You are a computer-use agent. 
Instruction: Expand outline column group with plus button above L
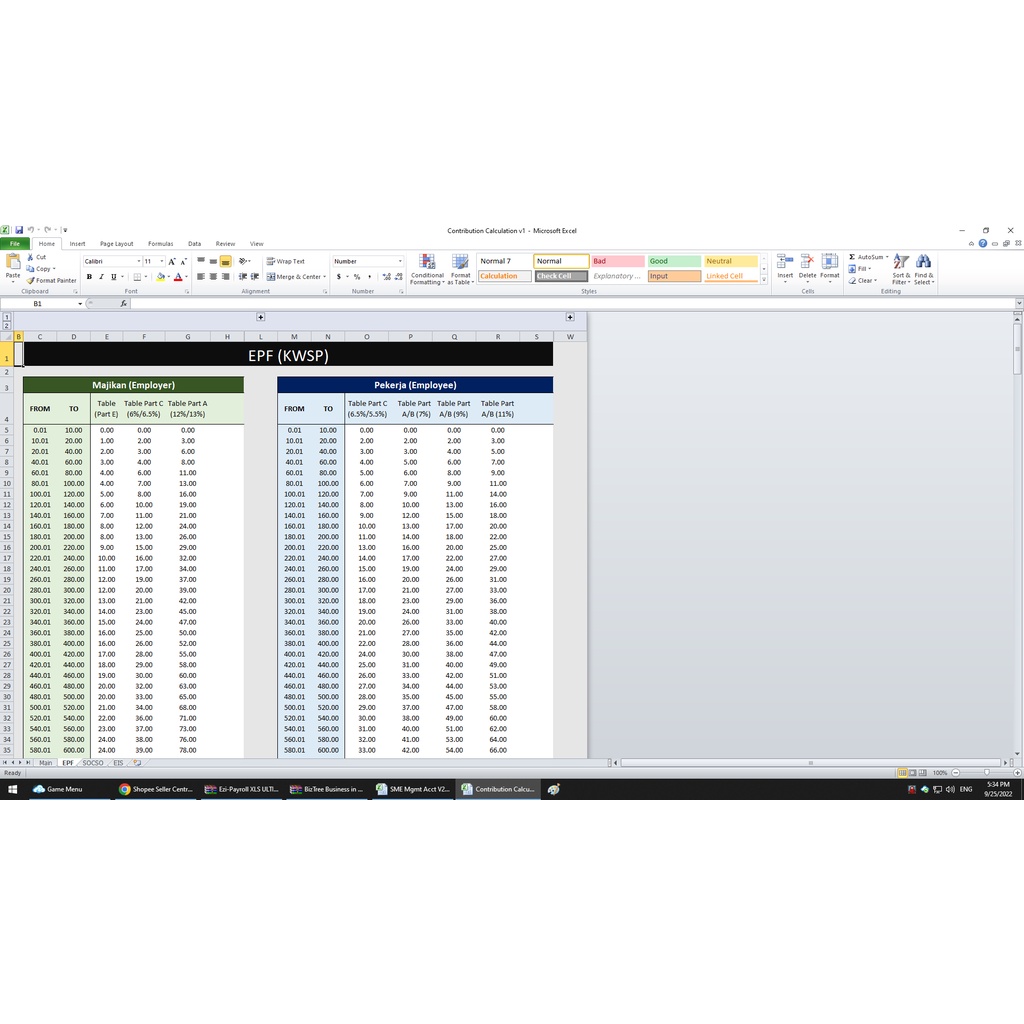[x=261, y=317]
